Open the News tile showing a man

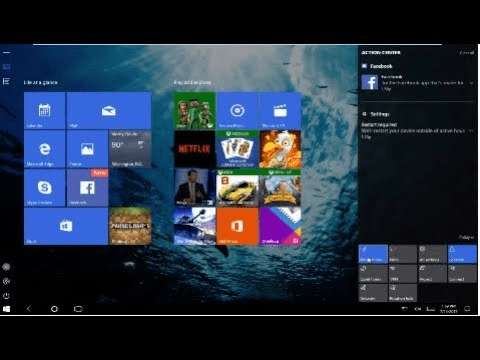195,188
